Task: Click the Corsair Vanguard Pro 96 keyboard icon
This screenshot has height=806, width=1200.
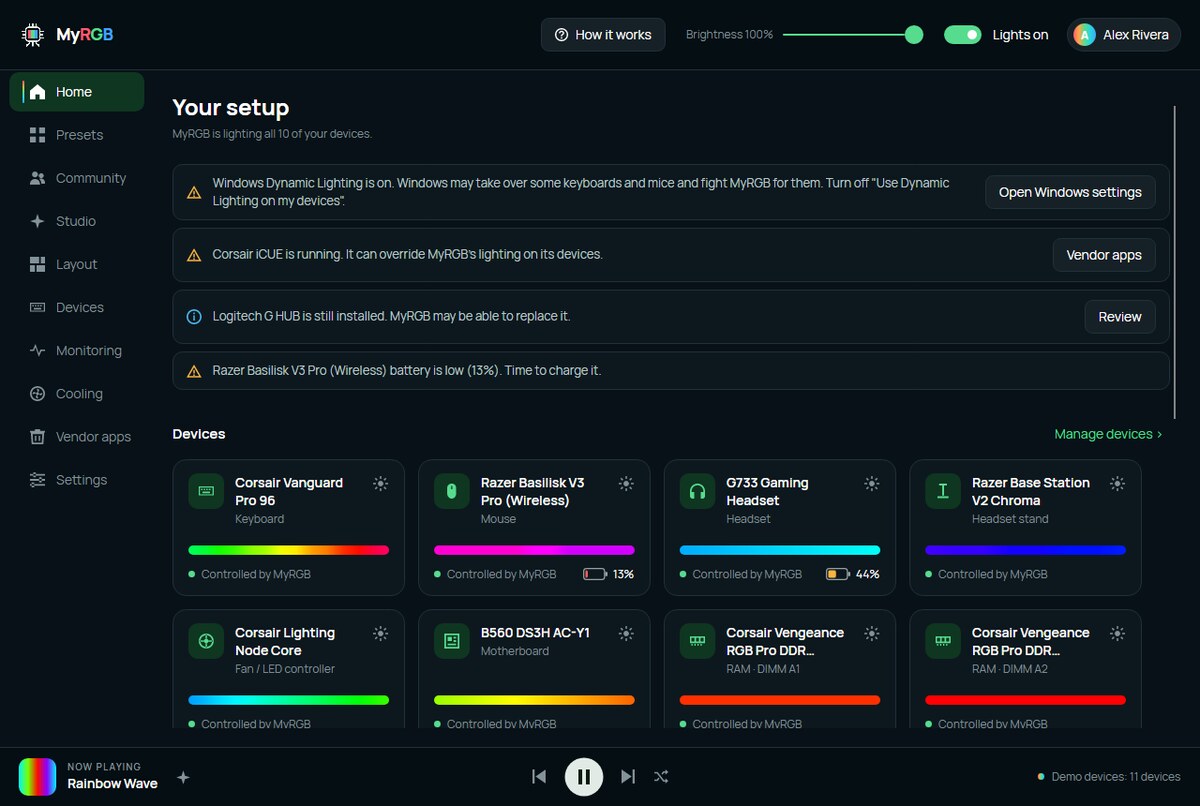Action: [x=206, y=491]
